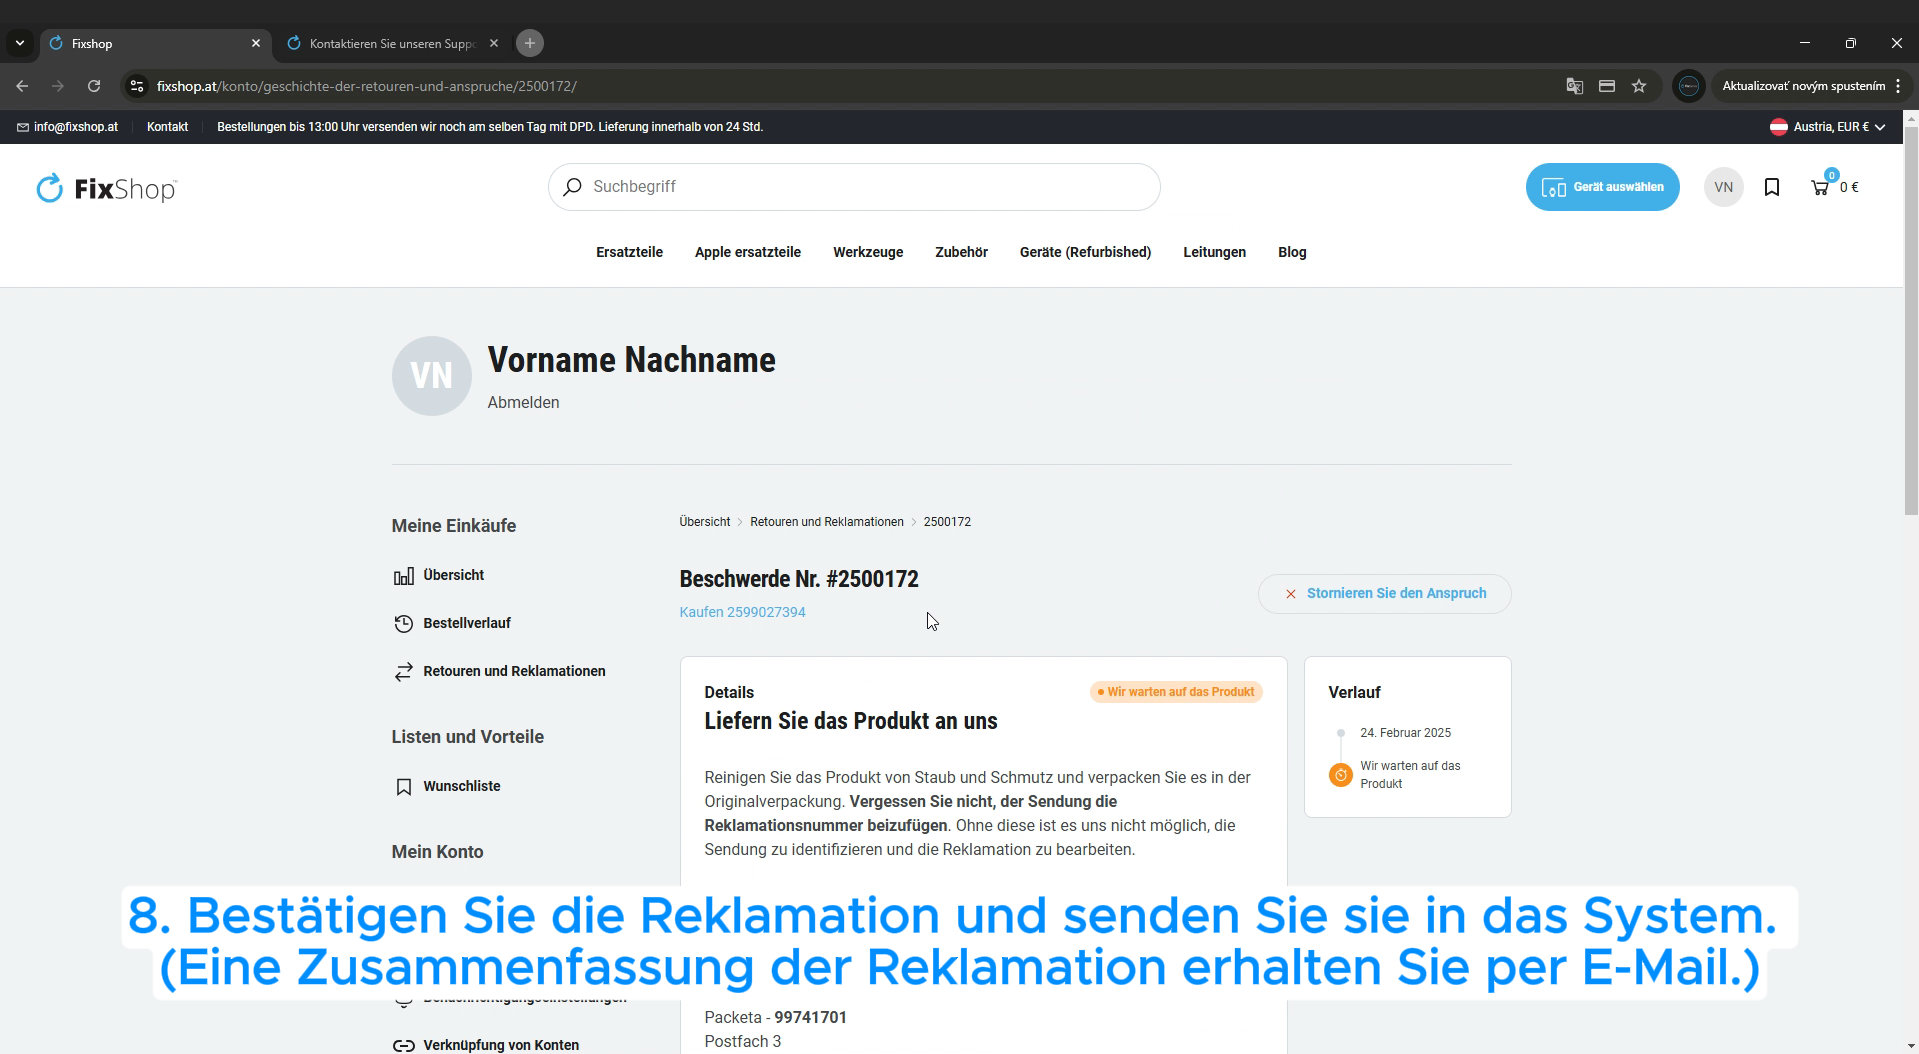Open a new browser tab
This screenshot has height=1054, width=1919.
click(530, 43)
